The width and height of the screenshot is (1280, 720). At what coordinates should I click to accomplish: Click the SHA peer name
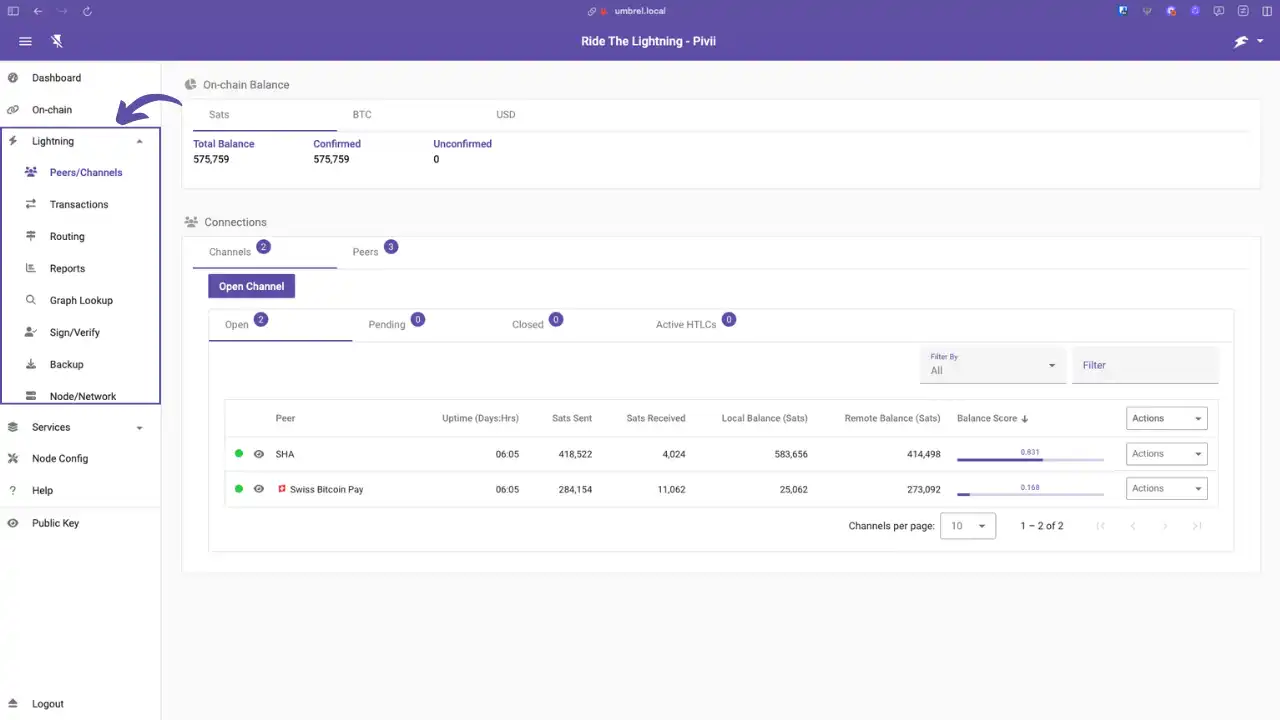(x=285, y=454)
